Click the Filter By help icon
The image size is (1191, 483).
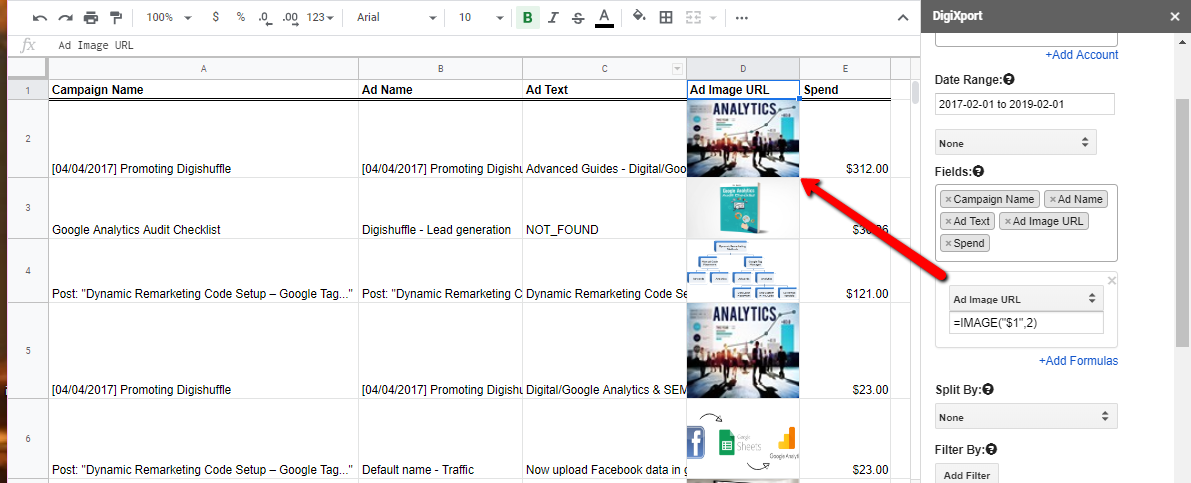click(x=991, y=450)
